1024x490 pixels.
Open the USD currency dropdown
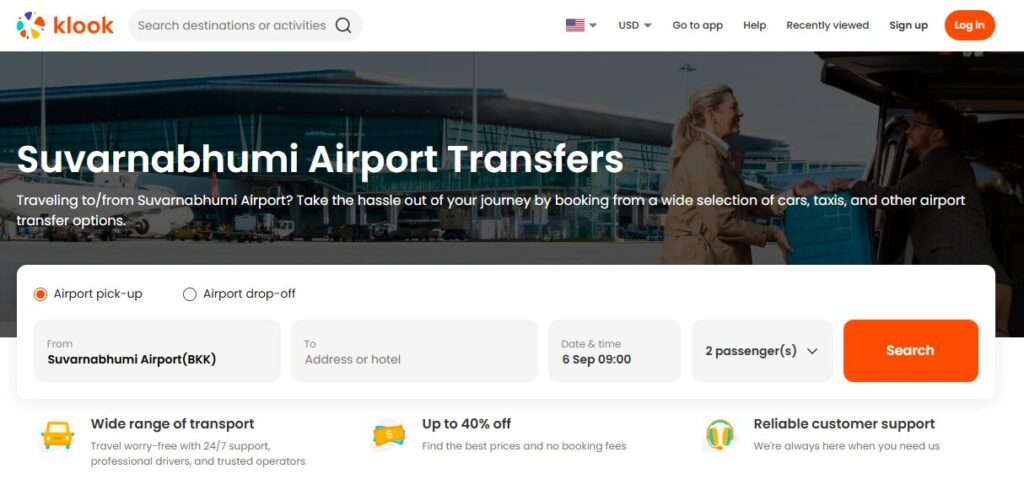635,25
